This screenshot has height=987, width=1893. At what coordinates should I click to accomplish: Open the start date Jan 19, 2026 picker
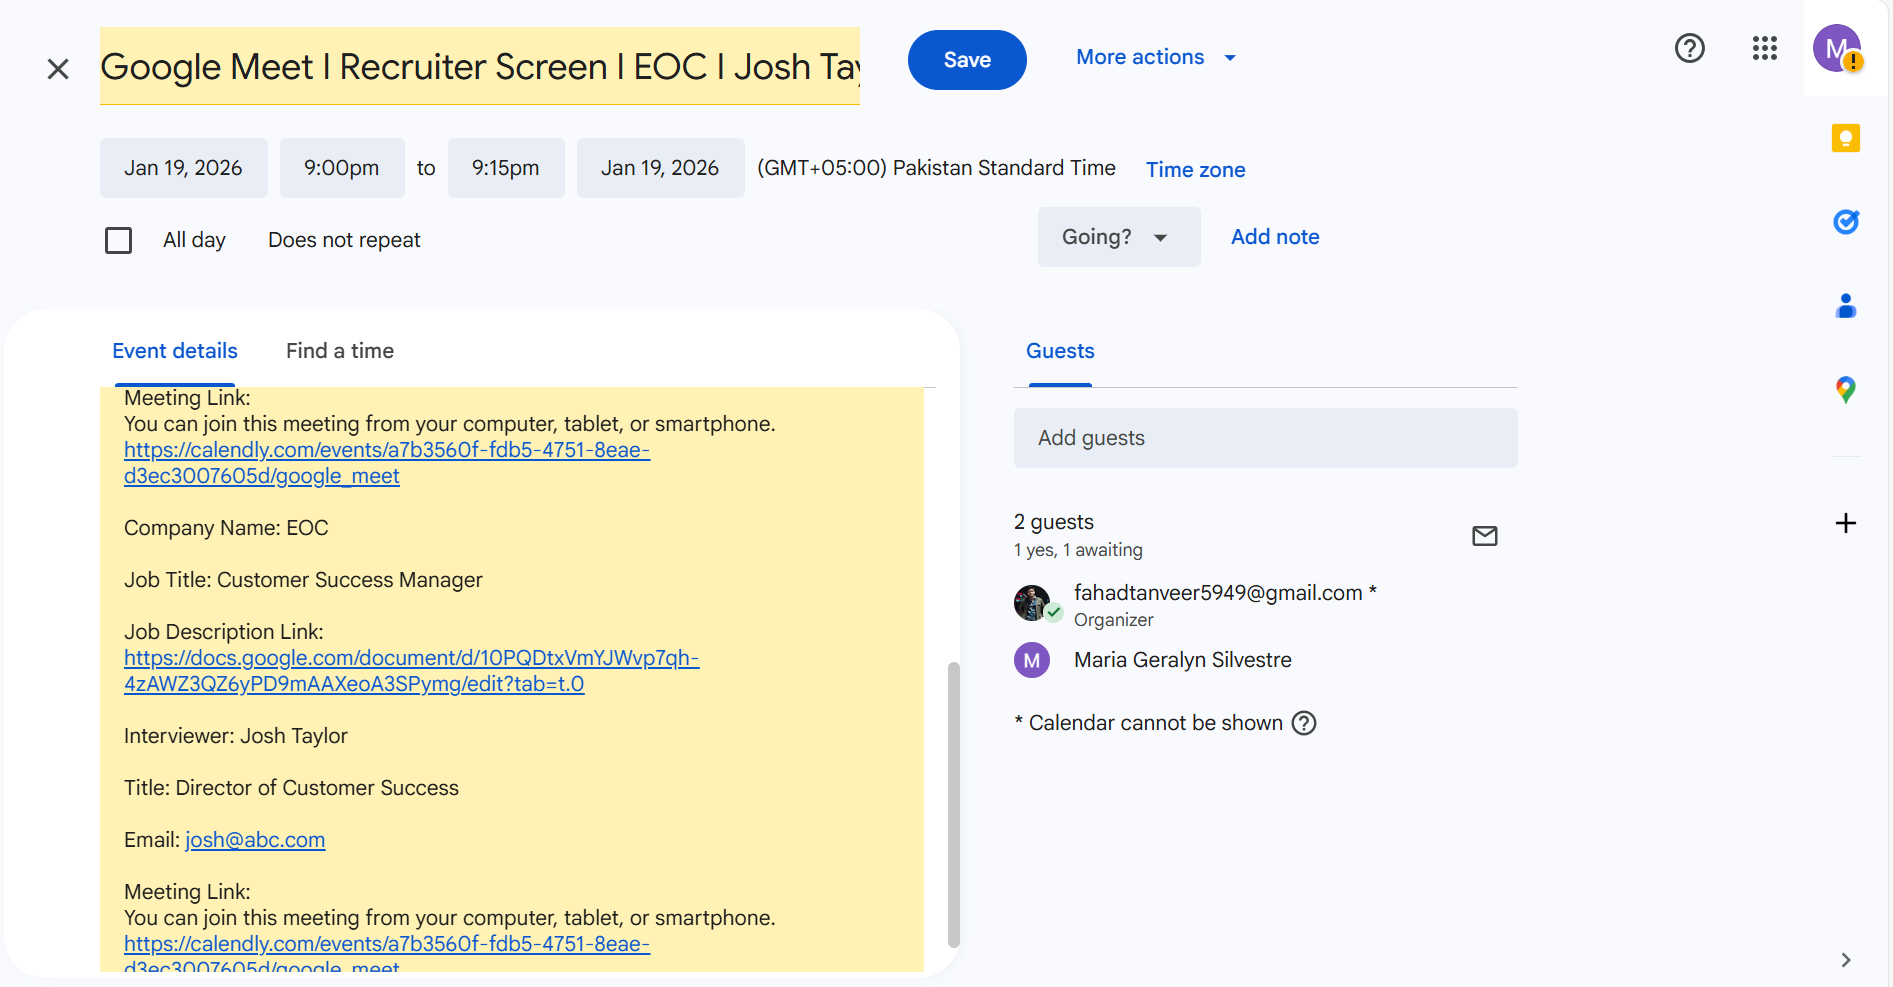coord(183,168)
